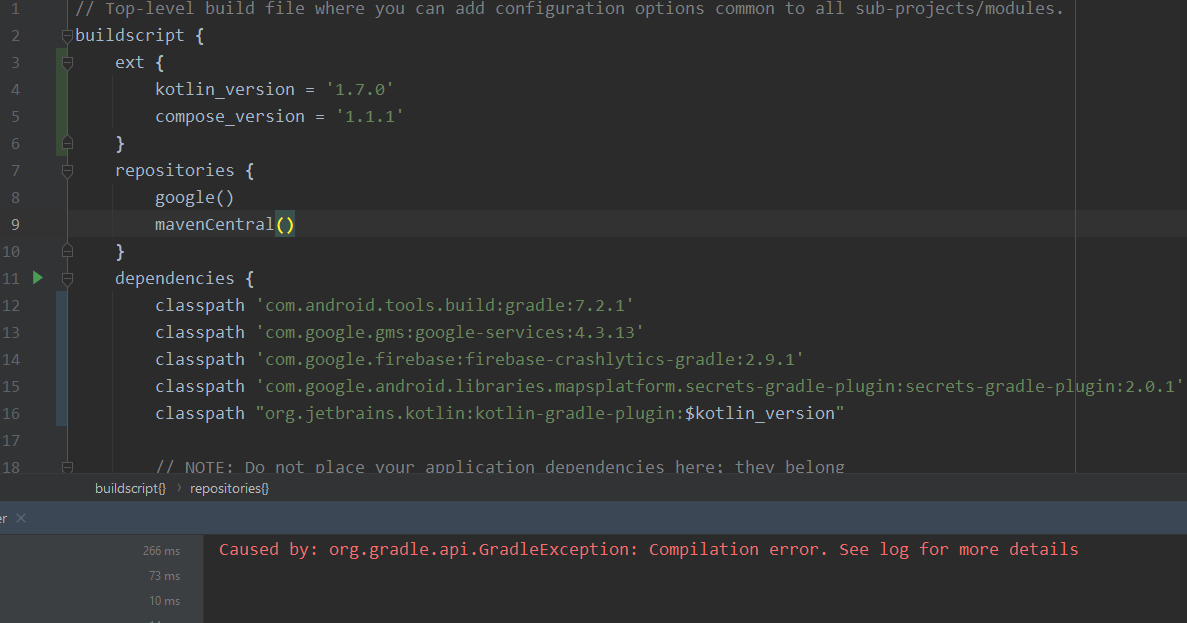Click the firebase-crashlytics-gradle:2.9.1 classpath string
The image size is (1187, 623).
(x=530, y=360)
